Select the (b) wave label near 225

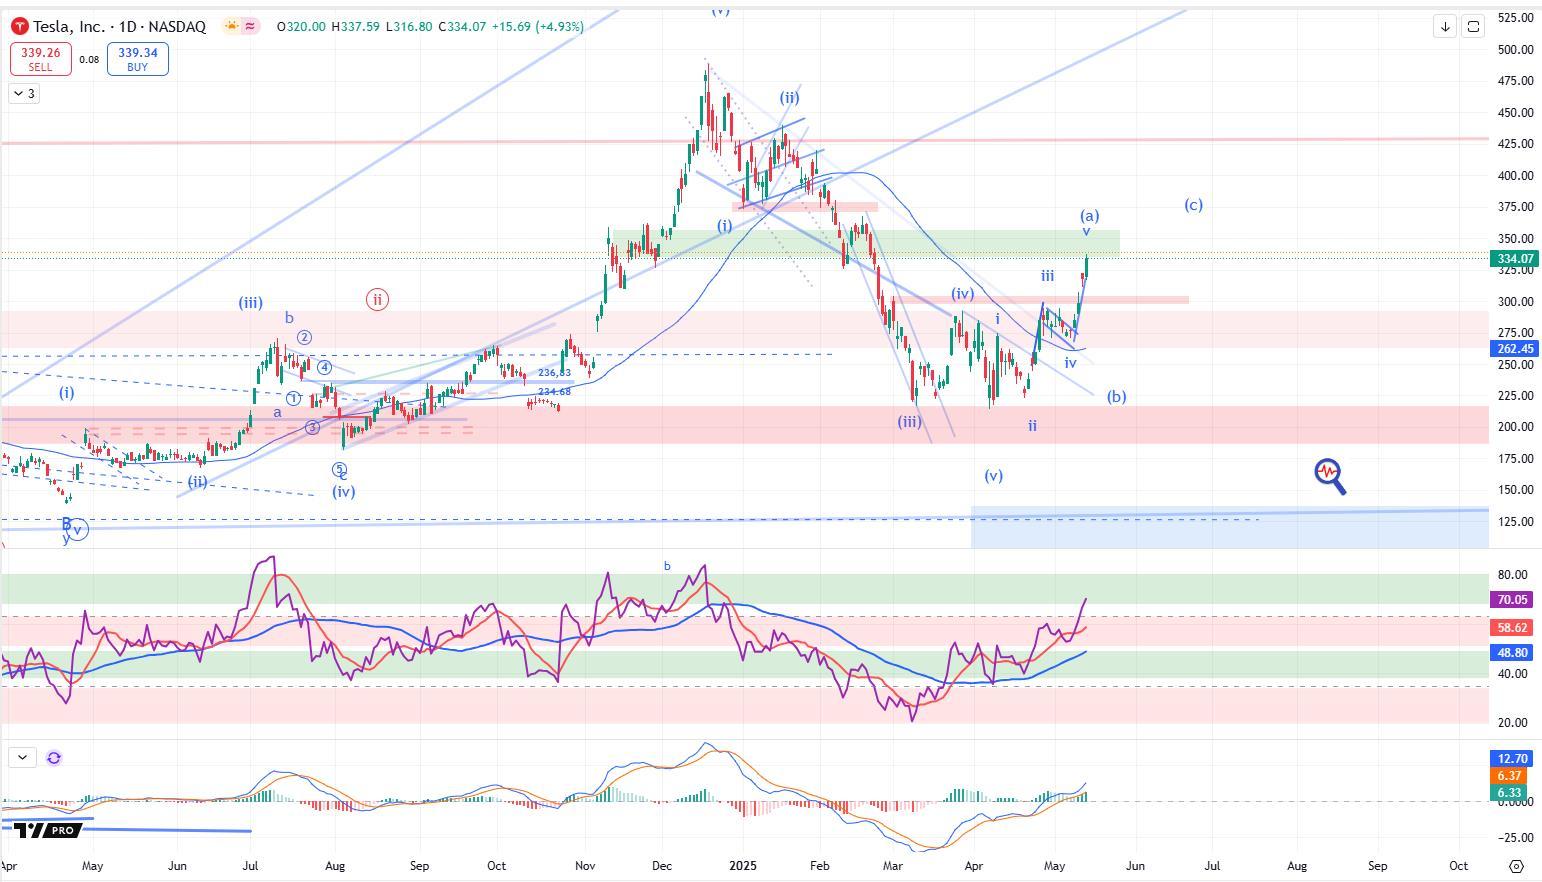tap(1116, 397)
